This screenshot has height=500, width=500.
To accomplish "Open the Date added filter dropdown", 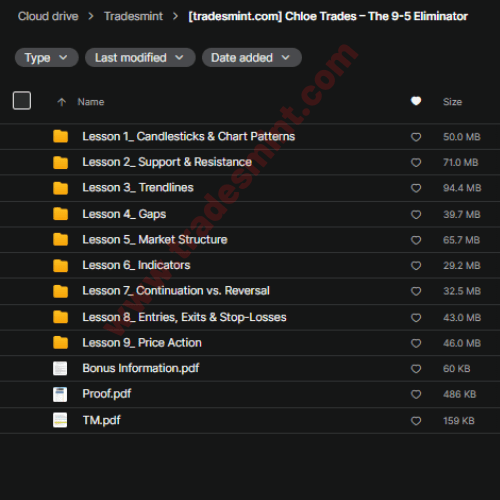I will pyautogui.click(x=252, y=58).
